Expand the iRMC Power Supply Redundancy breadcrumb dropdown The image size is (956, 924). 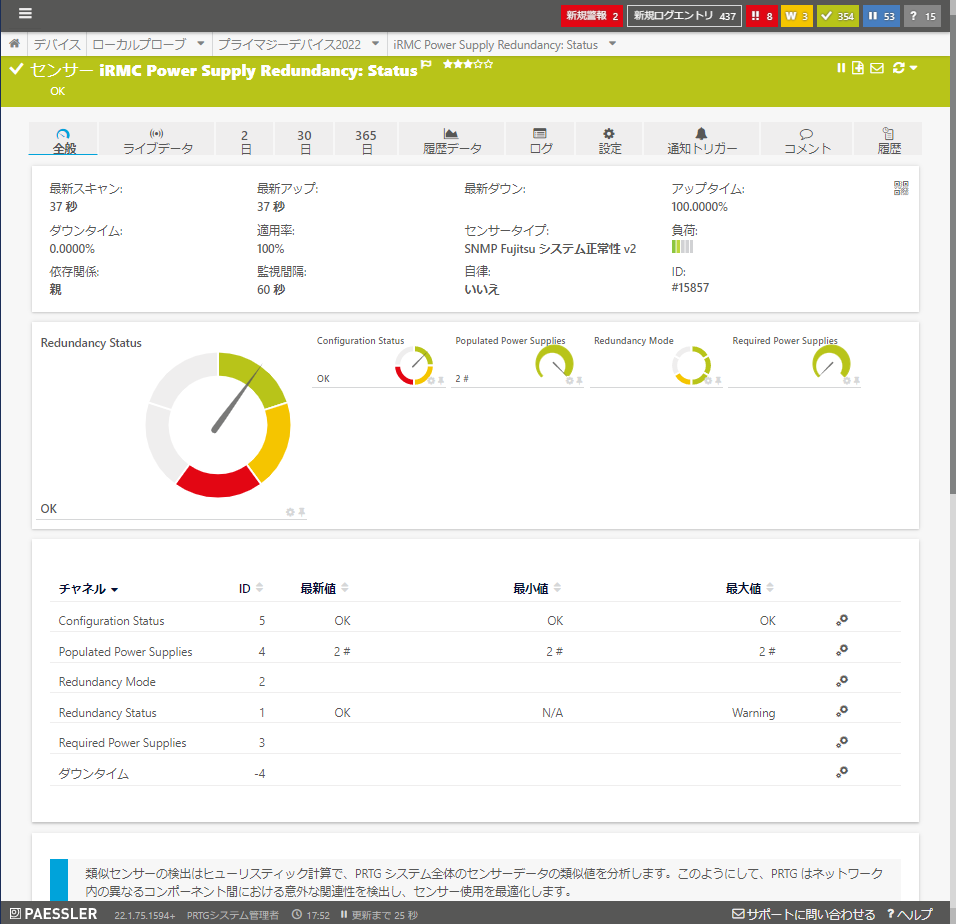click(x=612, y=43)
